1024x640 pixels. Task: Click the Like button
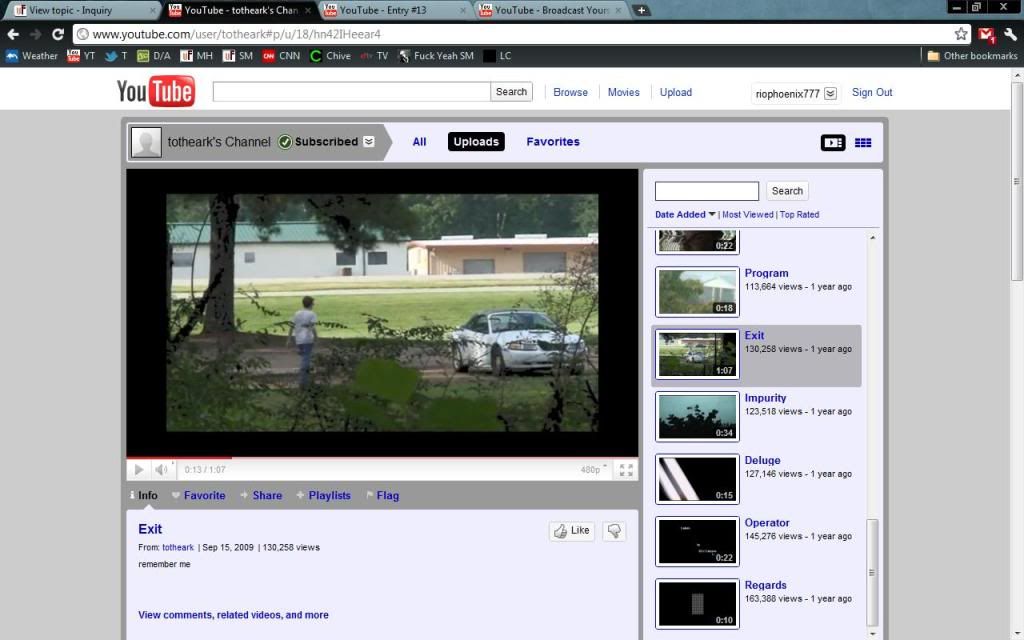[x=572, y=531]
